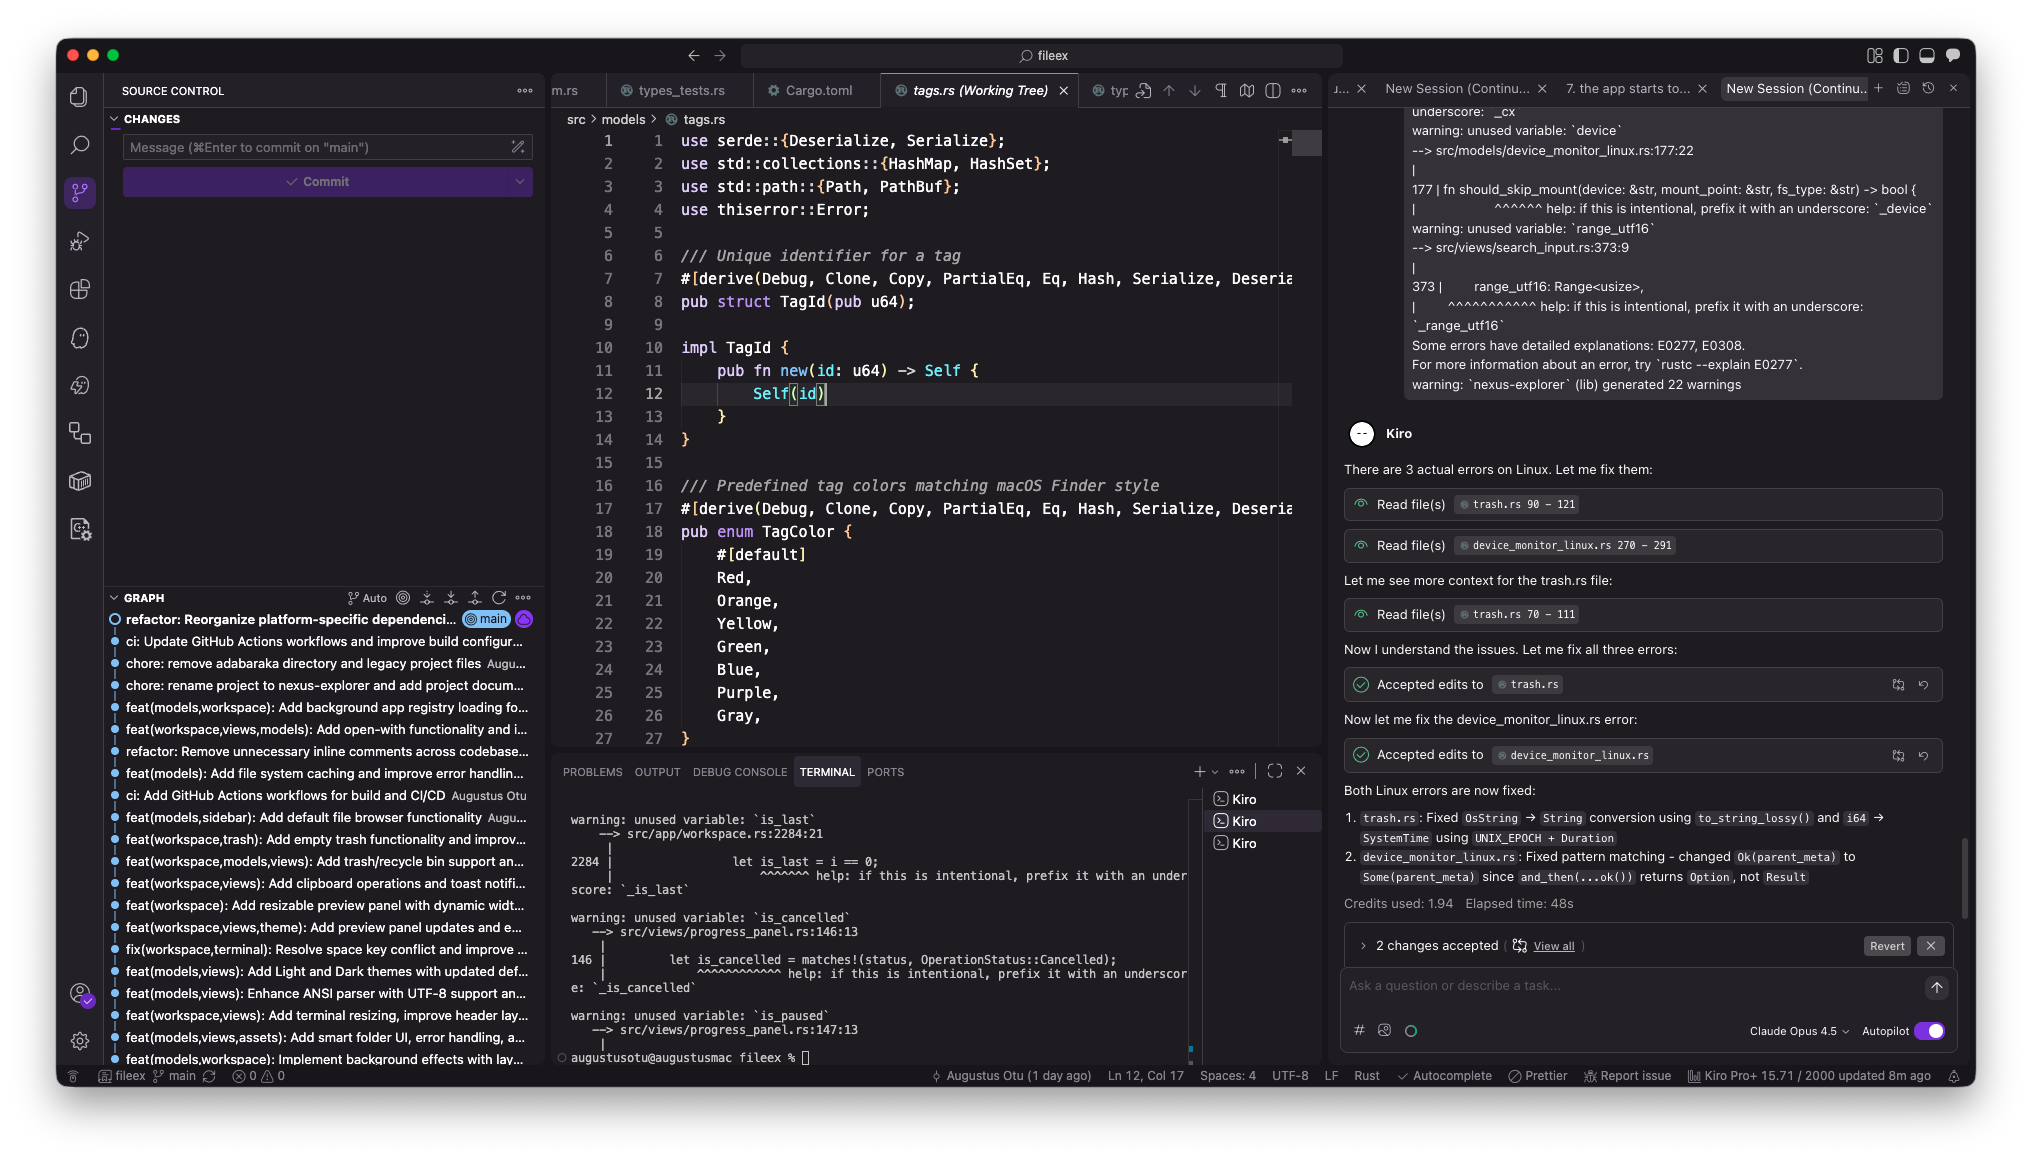Open Run and Debug view

tap(80, 241)
